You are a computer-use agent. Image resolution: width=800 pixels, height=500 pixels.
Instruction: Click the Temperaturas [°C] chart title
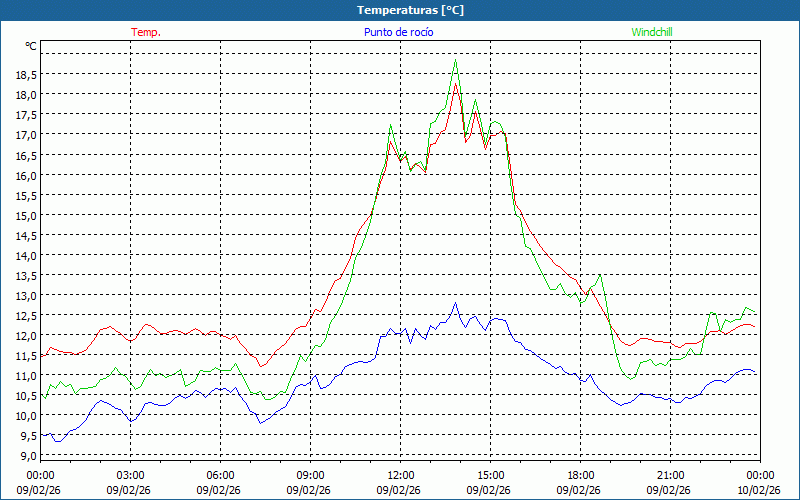(411, 9)
